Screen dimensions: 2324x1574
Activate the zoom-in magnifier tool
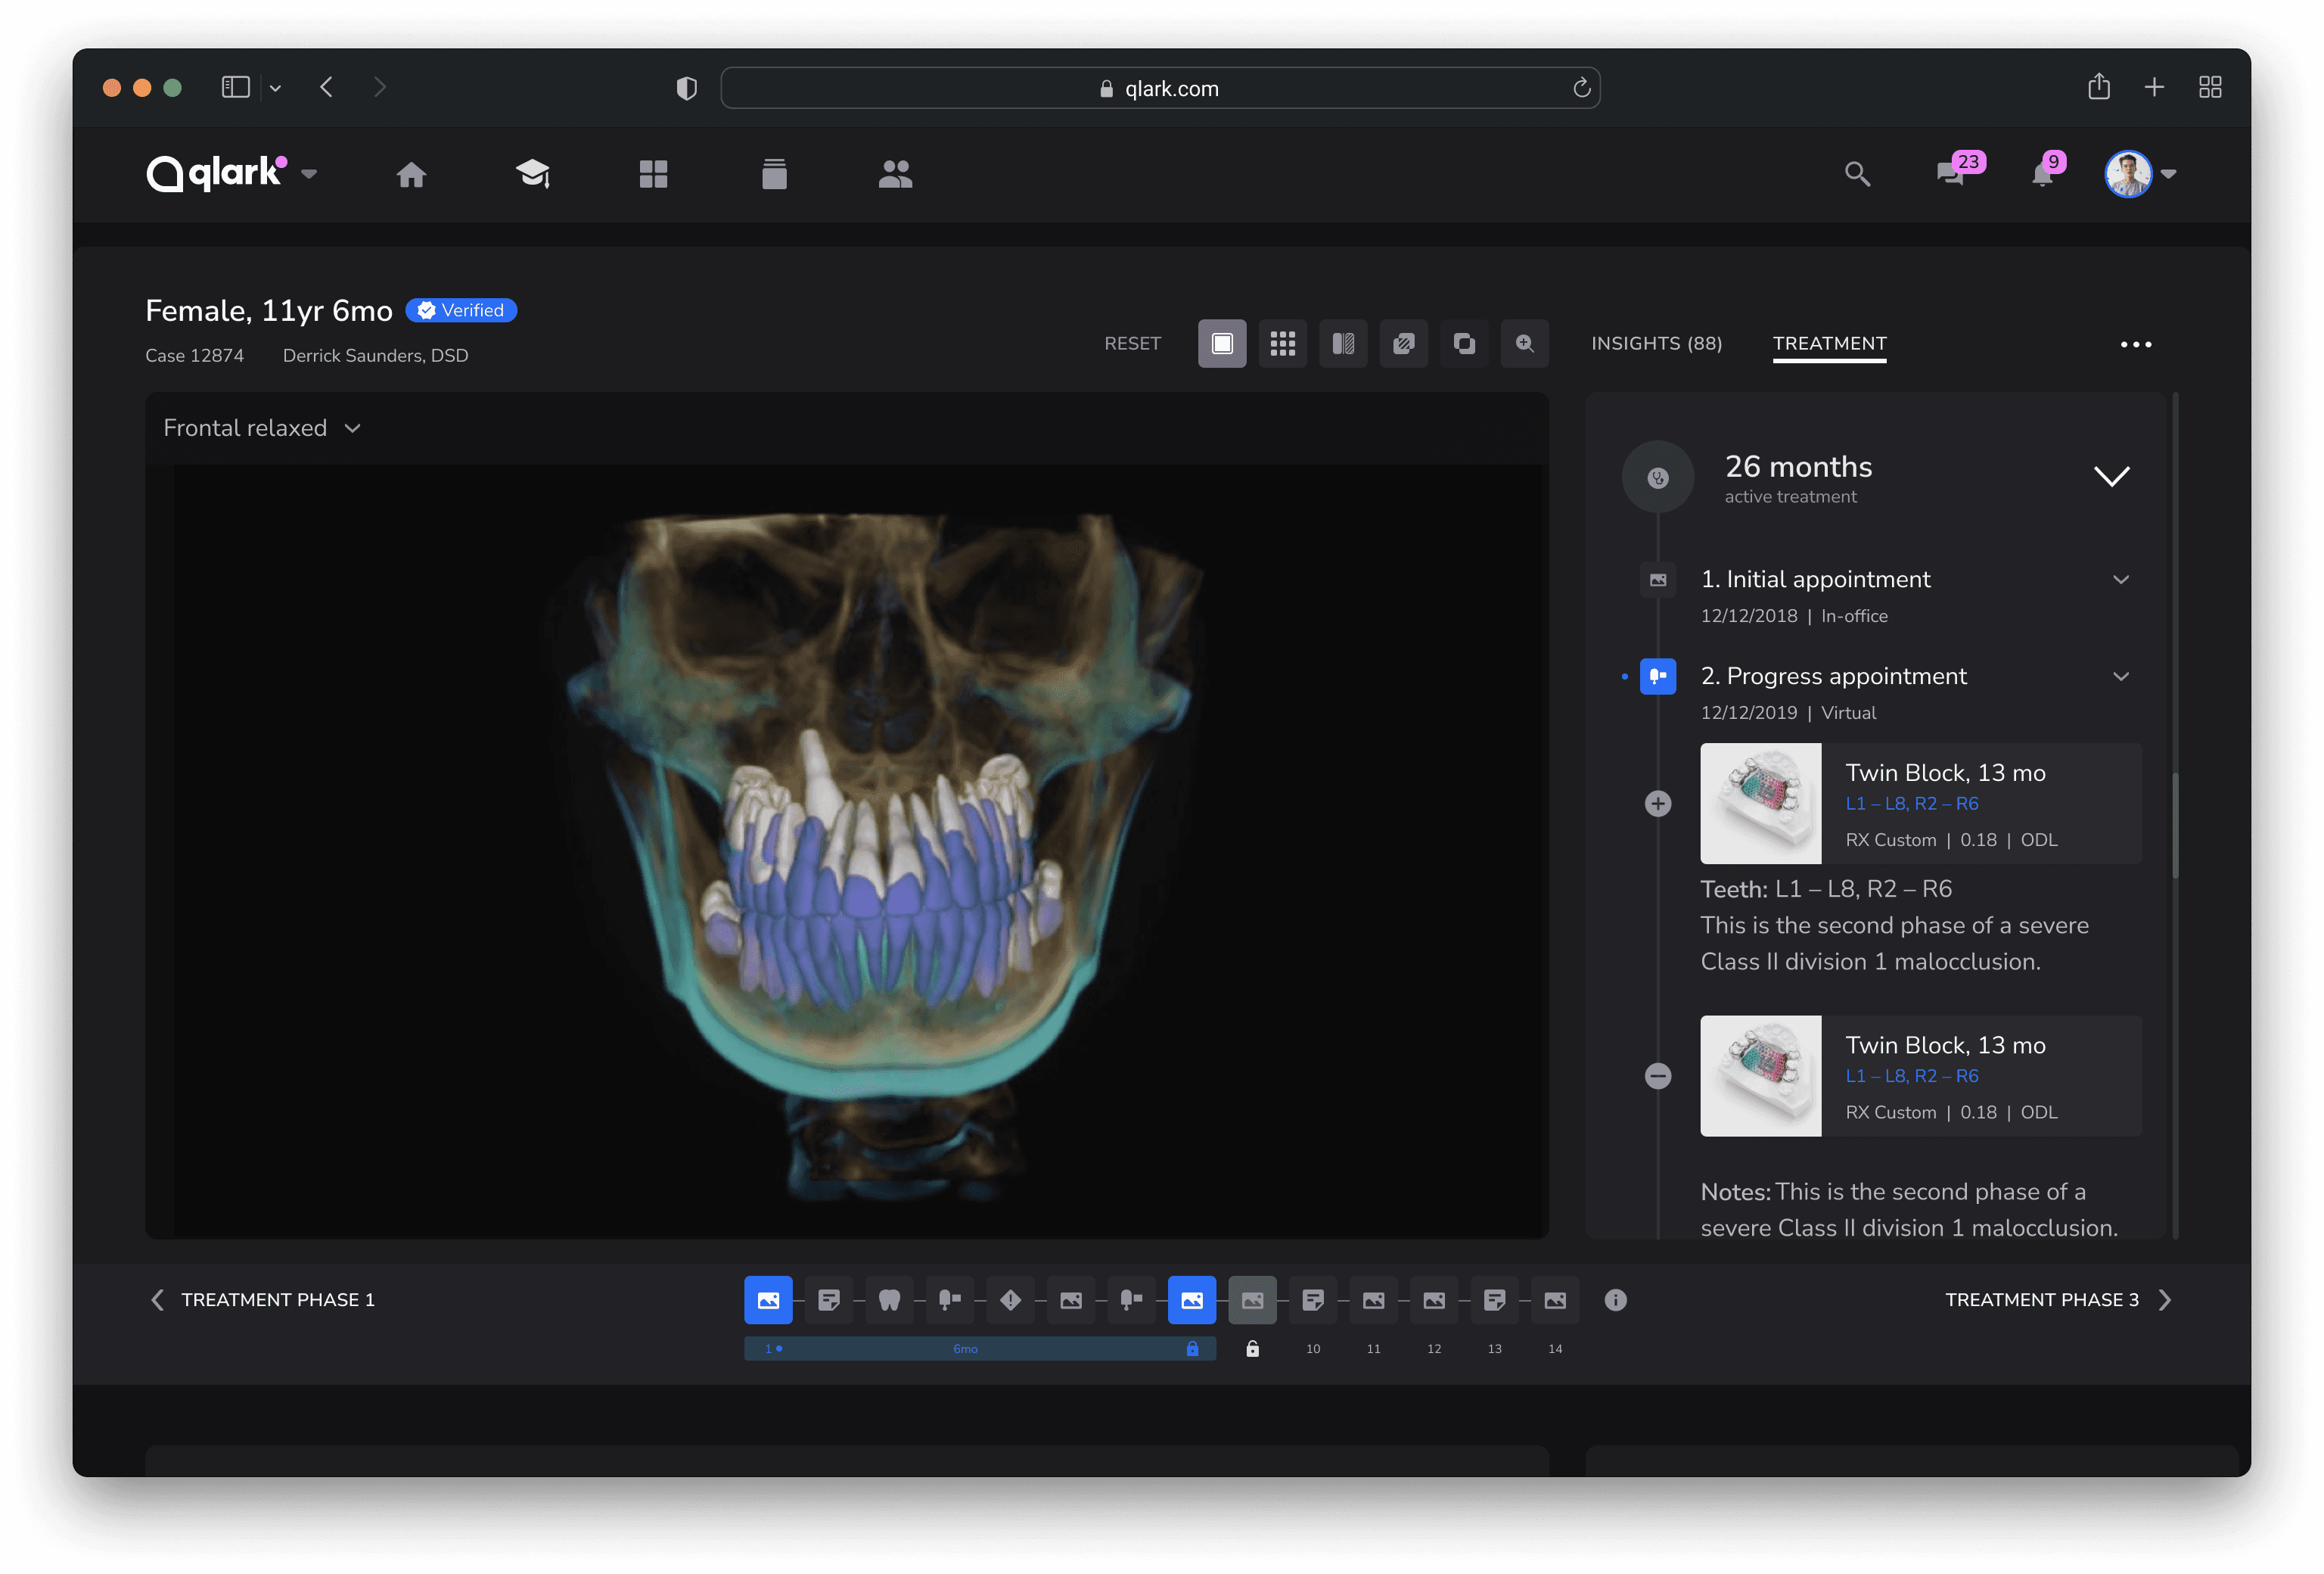(1525, 344)
